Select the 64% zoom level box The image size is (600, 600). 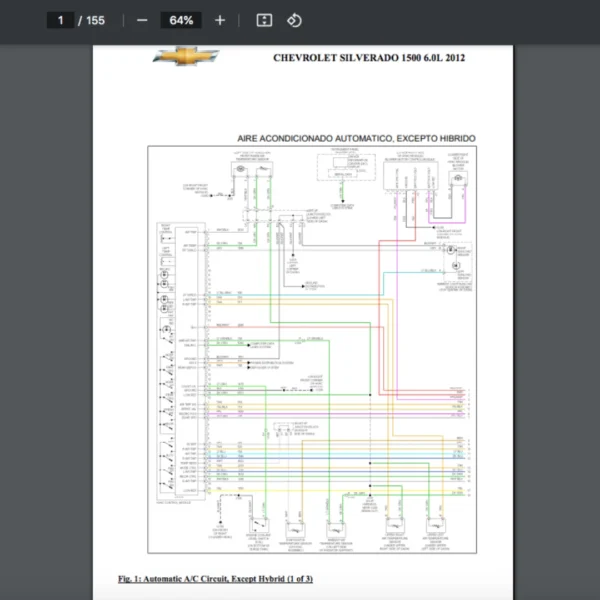coord(181,20)
